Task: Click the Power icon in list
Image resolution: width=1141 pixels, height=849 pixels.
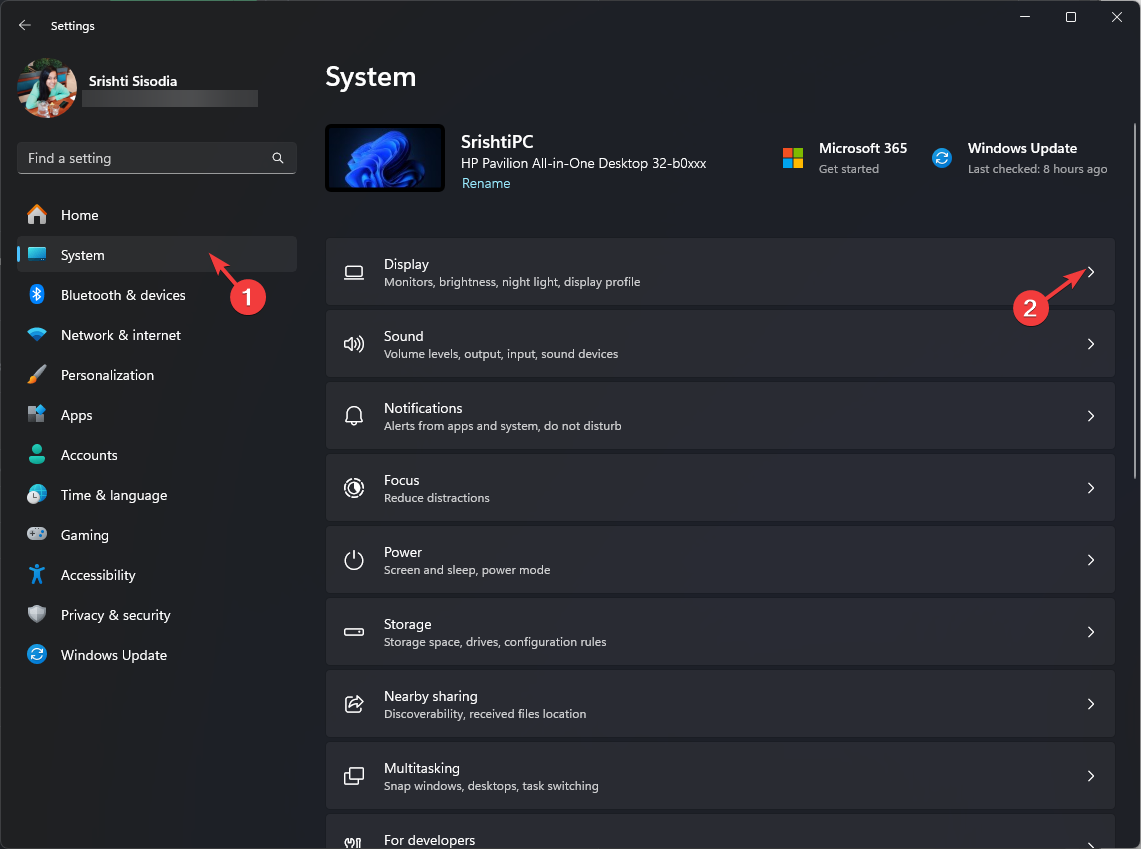Action: point(354,560)
